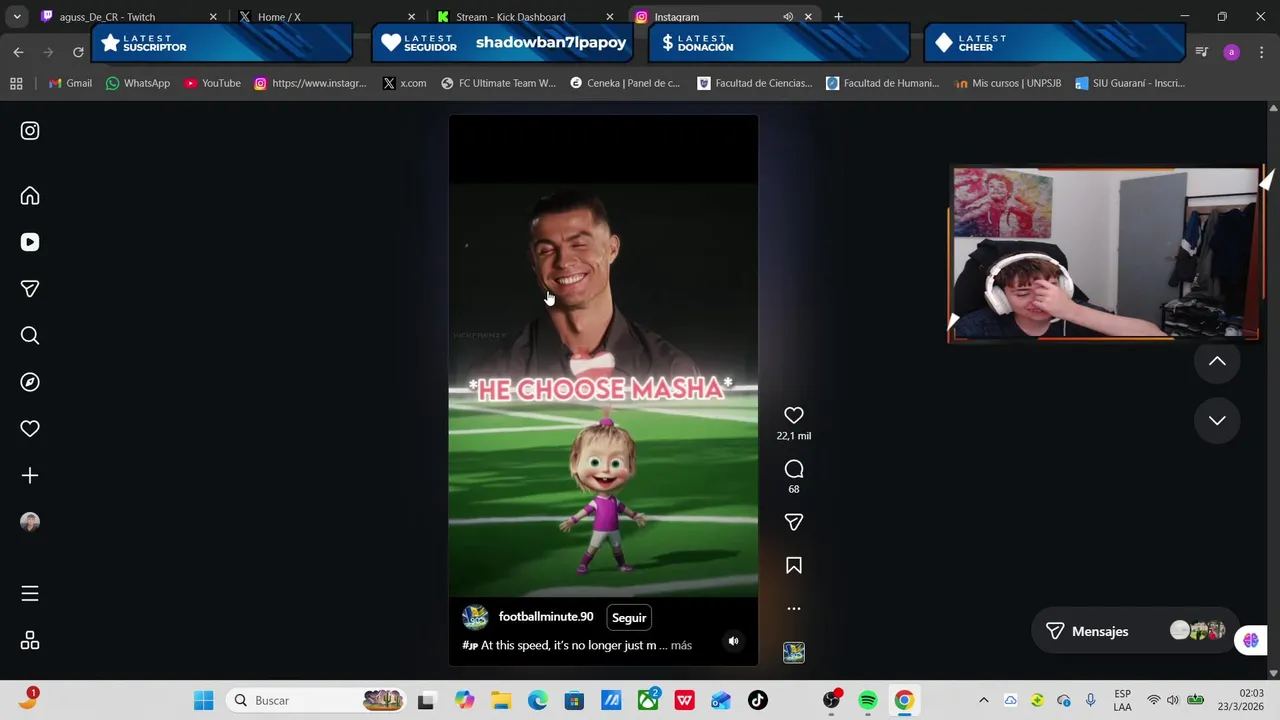1280x720 pixels.
Task: Switch to the aguss_De_CR Twitch tab
Action: 128,17
